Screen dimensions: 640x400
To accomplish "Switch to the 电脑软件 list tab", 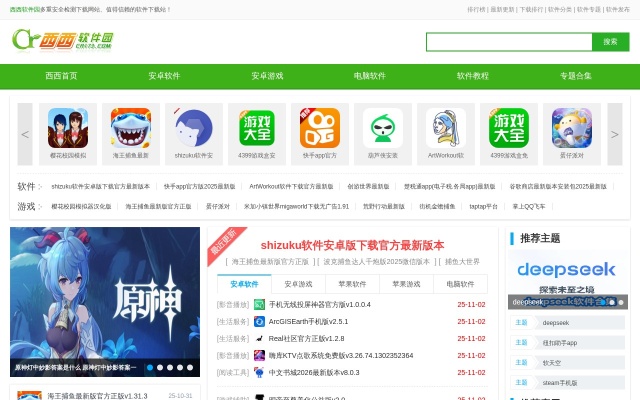I will [460, 284].
